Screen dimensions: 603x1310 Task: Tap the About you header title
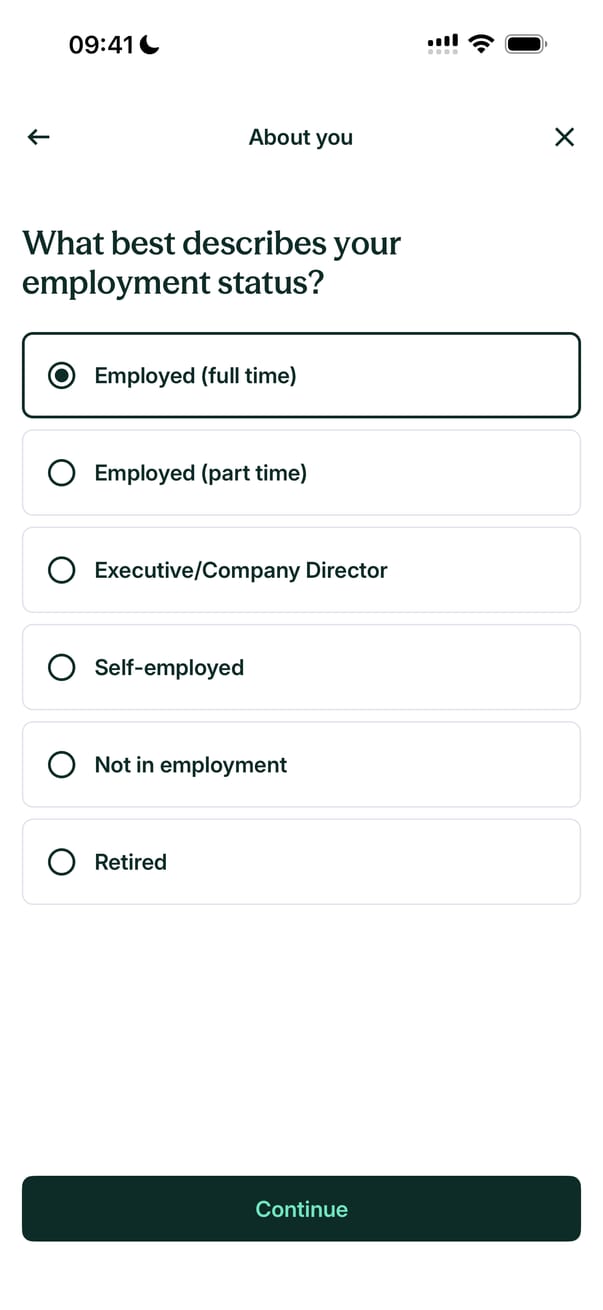(301, 137)
